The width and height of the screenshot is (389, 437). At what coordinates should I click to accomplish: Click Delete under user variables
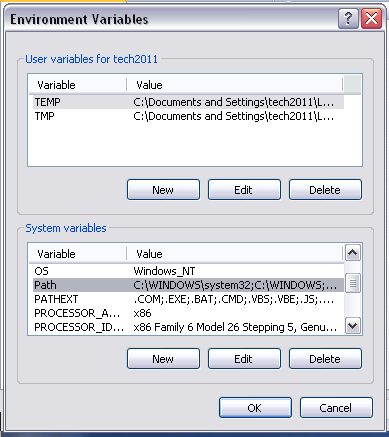(x=325, y=190)
